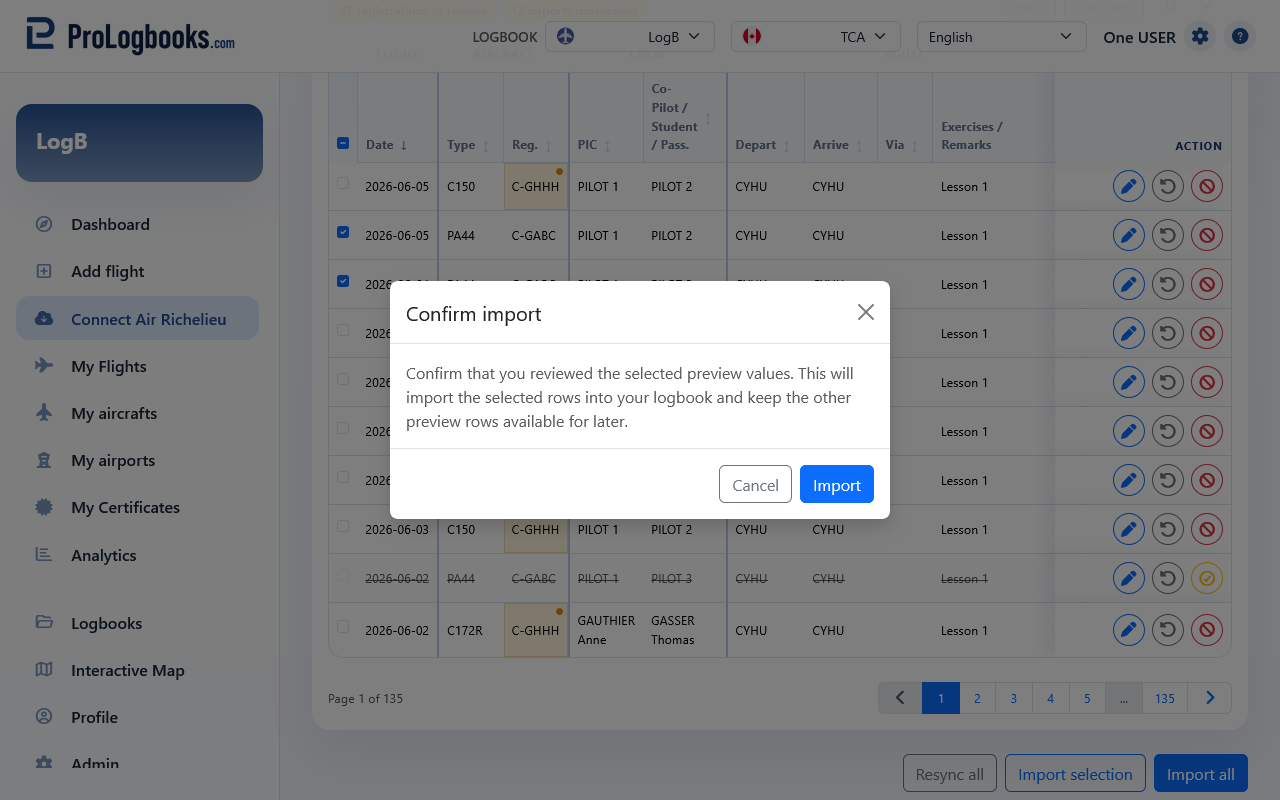Screen dimensions: 1280x800
Task: Go to previous page with left chevron
Action: [x=900, y=698]
